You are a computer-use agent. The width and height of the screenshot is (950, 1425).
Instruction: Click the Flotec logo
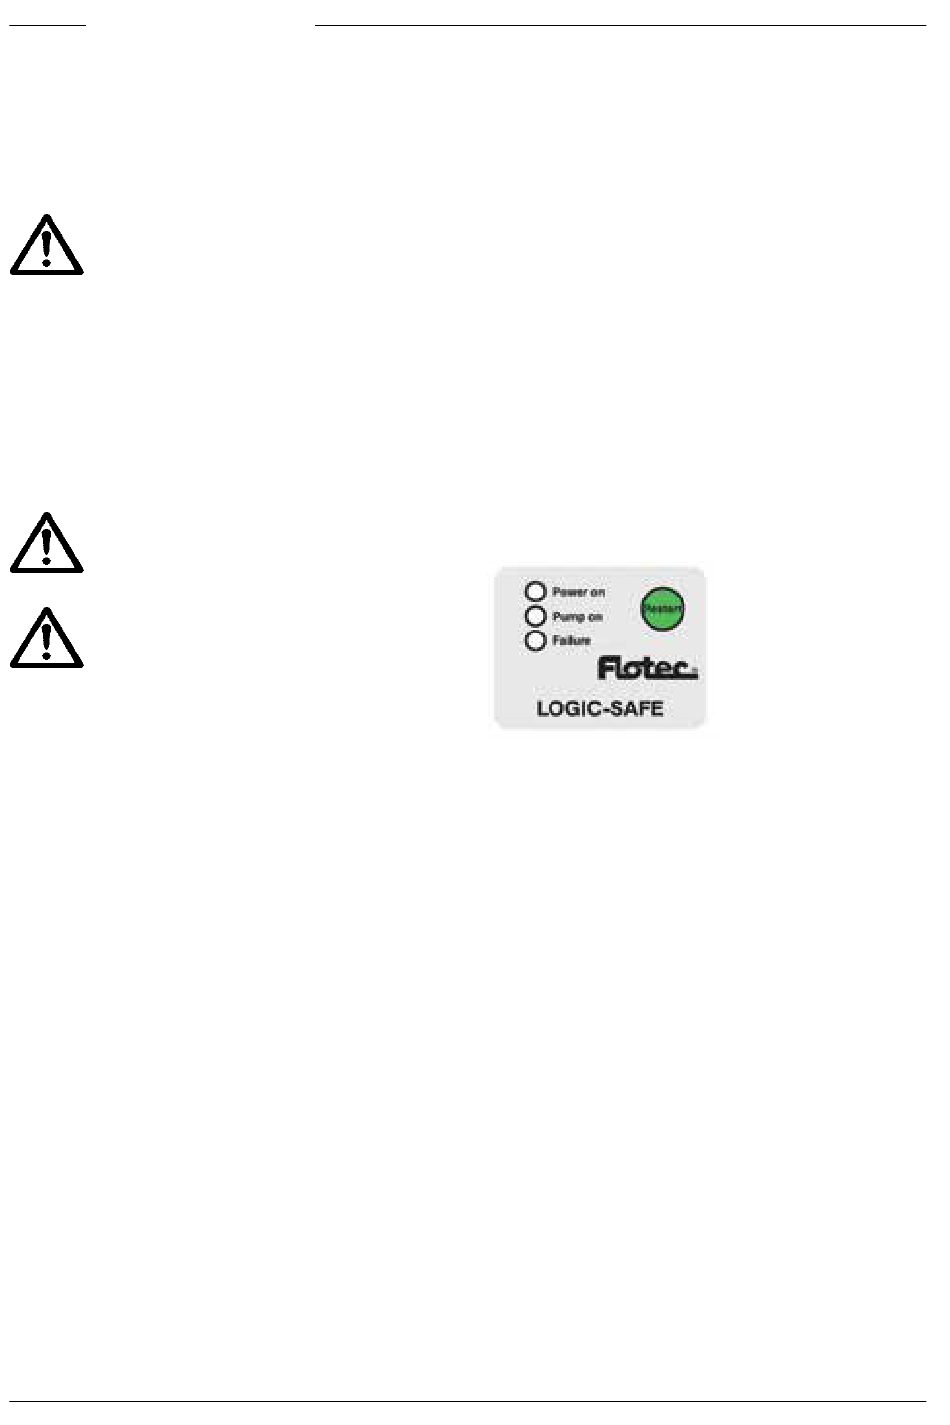647,668
